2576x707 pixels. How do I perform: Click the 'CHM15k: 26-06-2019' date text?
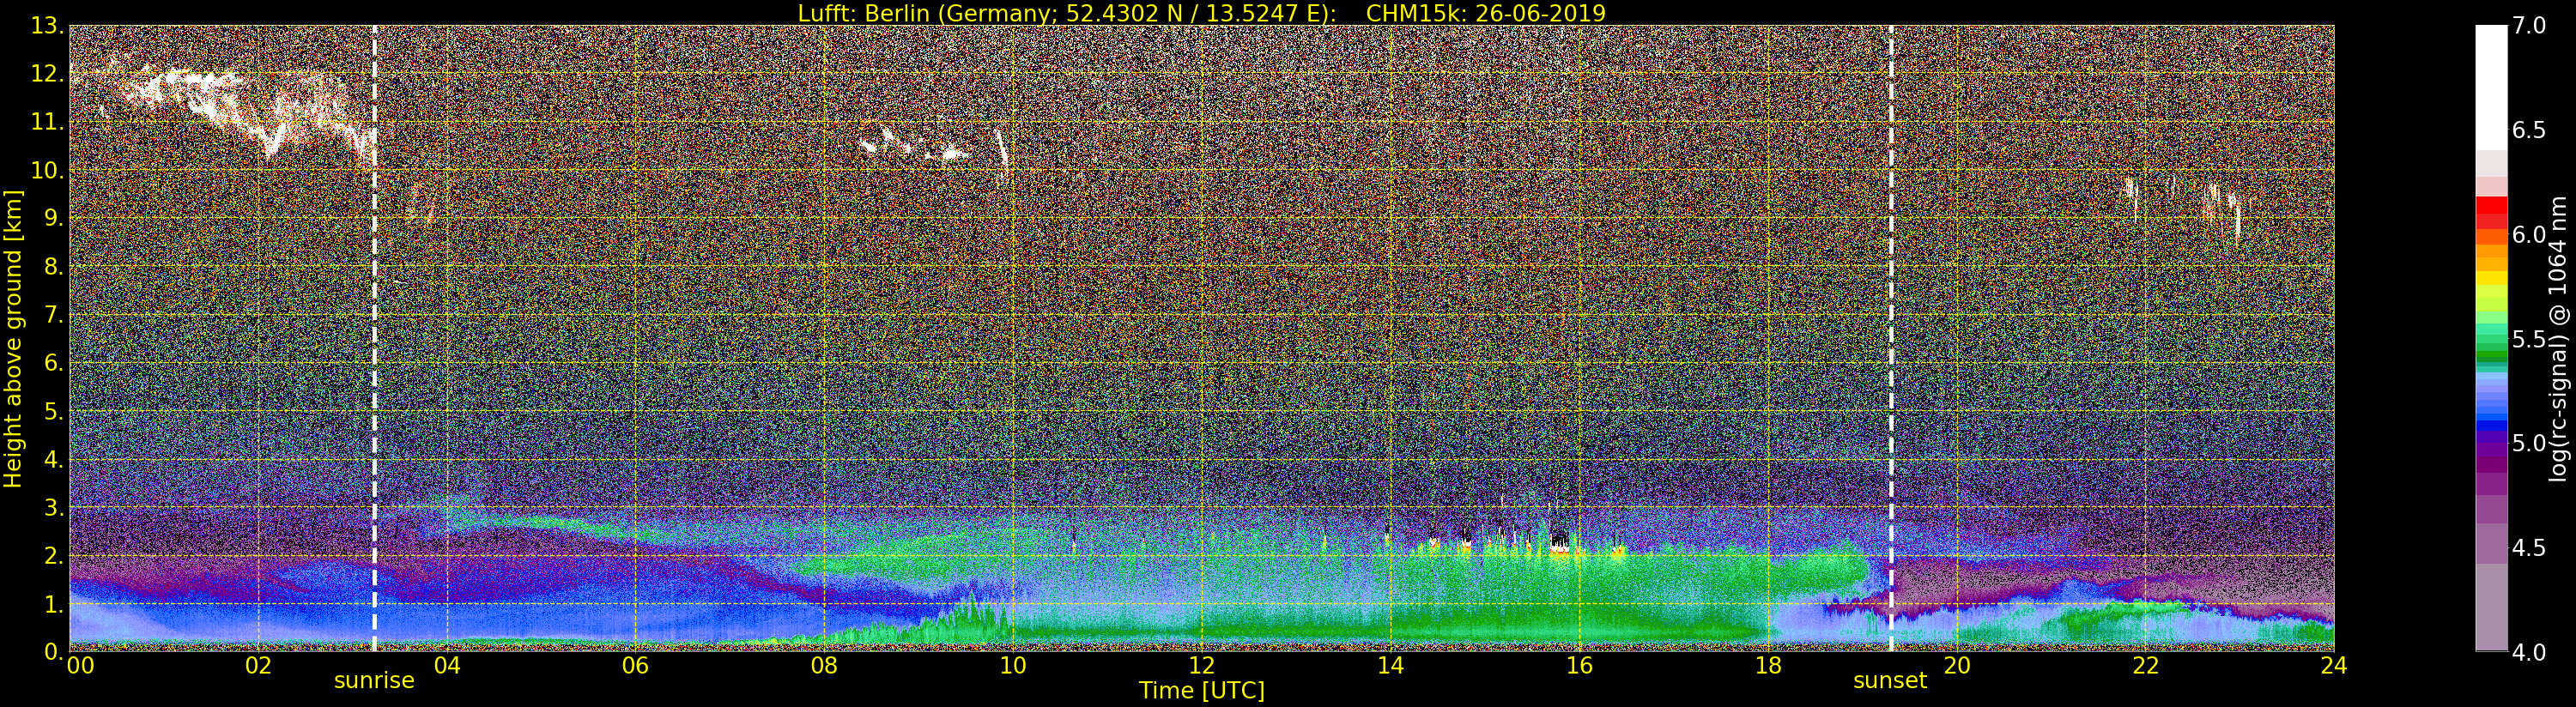1486,13
